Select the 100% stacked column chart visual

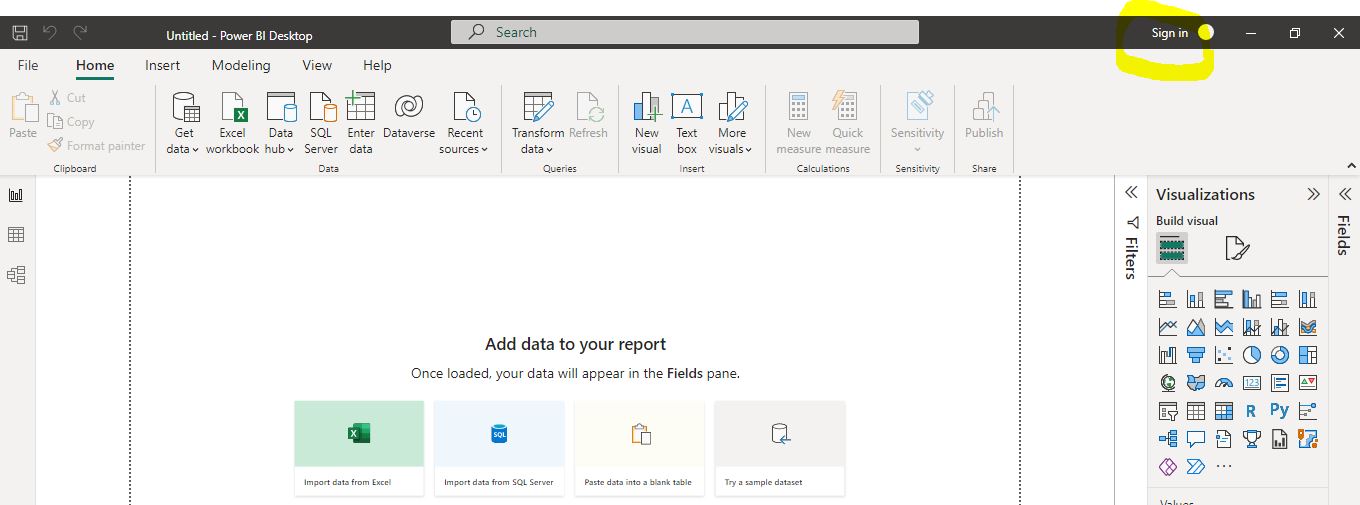[x=1307, y=299]
